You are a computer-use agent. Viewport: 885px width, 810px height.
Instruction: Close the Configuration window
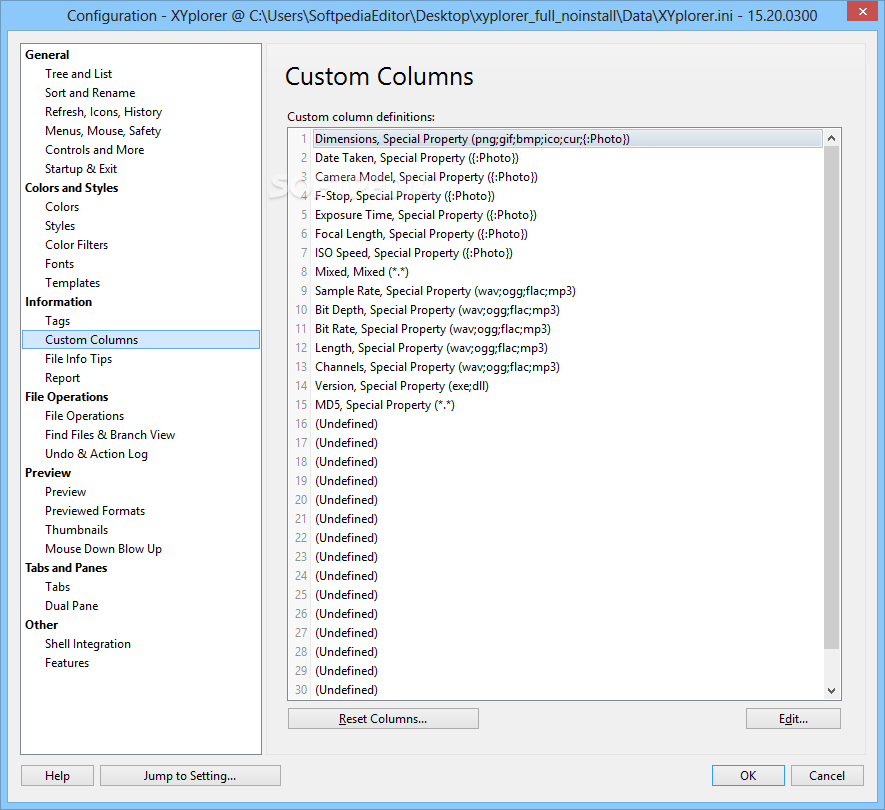tap(862, 11)
